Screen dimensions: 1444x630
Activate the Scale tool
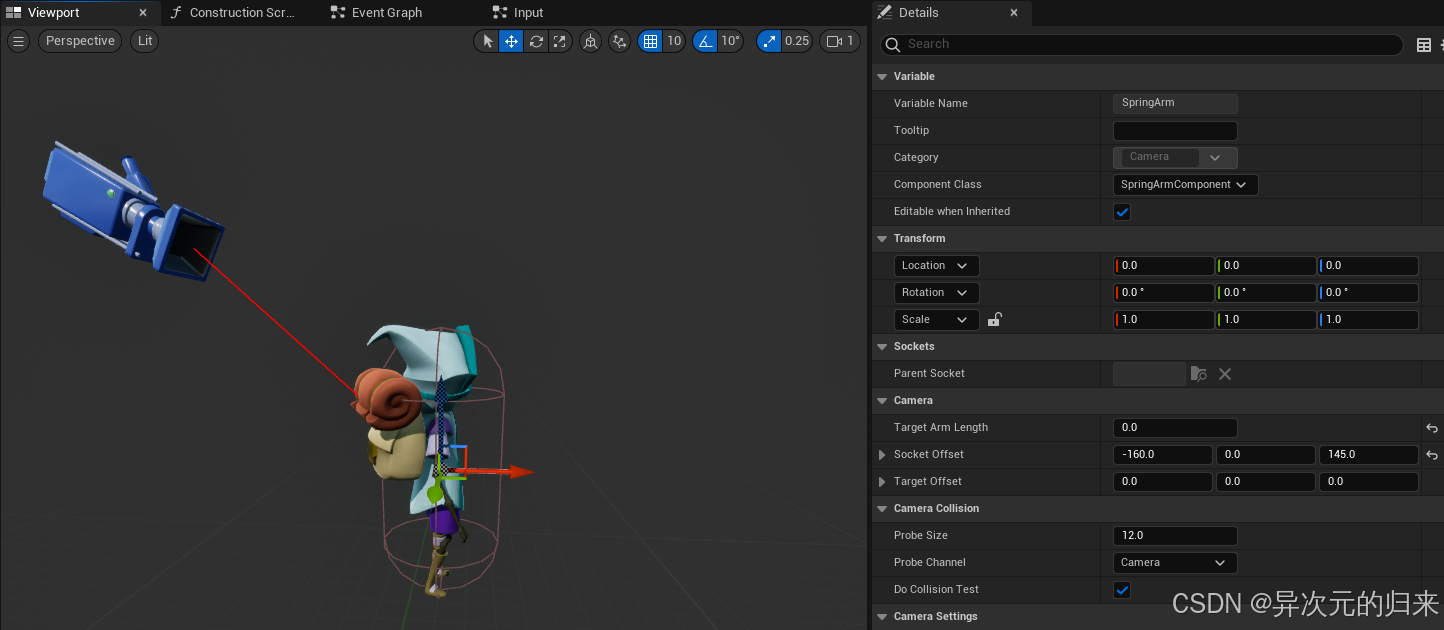click(560, 41)
